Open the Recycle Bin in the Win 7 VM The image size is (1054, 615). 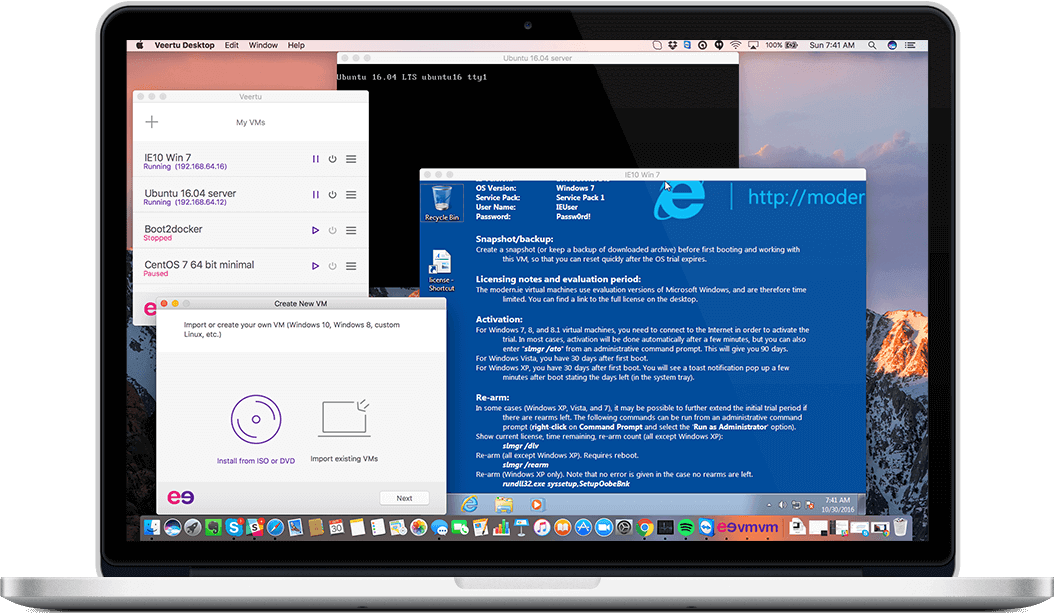(x=442, y=203)
